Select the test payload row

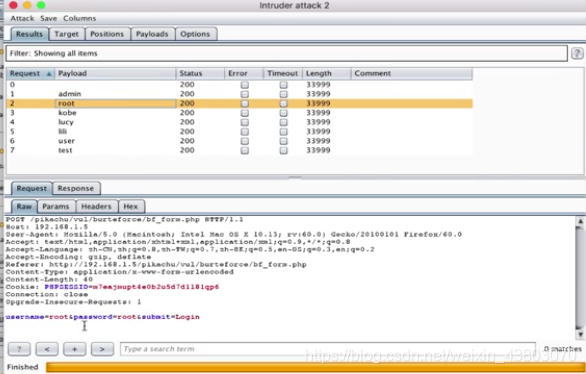tap(240, 150)
